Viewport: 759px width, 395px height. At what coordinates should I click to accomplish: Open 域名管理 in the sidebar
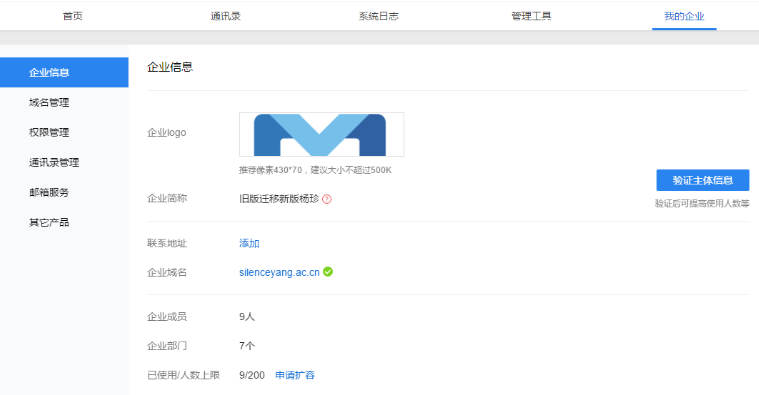pyautogui.click(x=49, y=103)
